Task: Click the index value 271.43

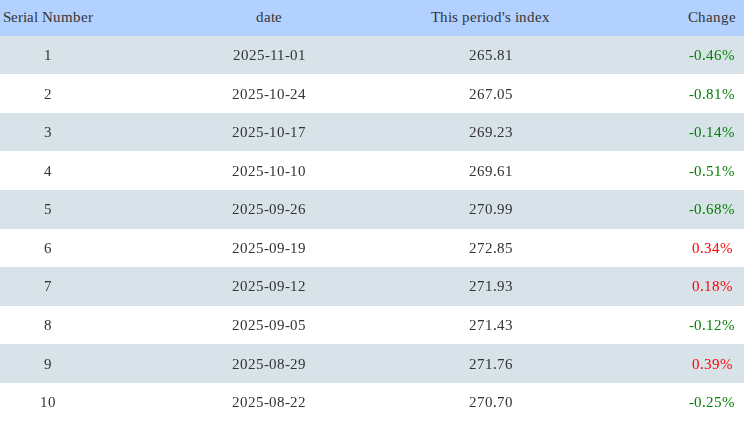Action: [x=490, y=325]
